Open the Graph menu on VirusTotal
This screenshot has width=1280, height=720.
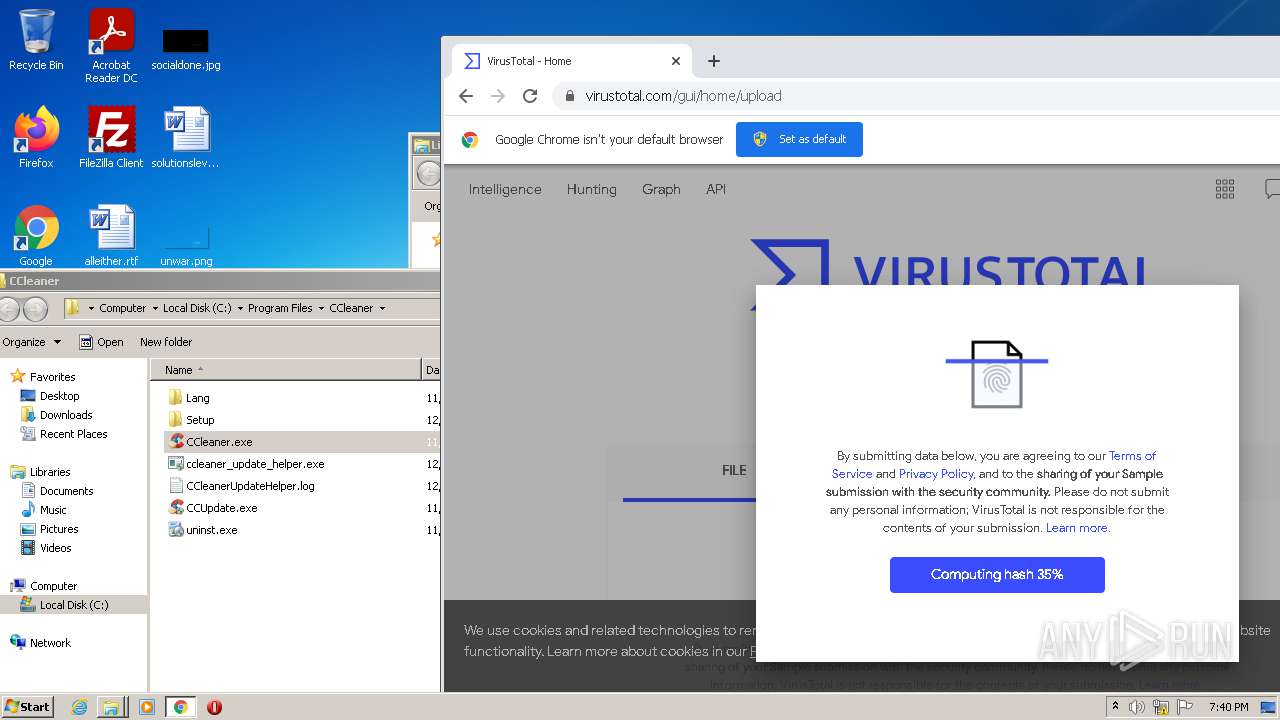tap(661, 189)
